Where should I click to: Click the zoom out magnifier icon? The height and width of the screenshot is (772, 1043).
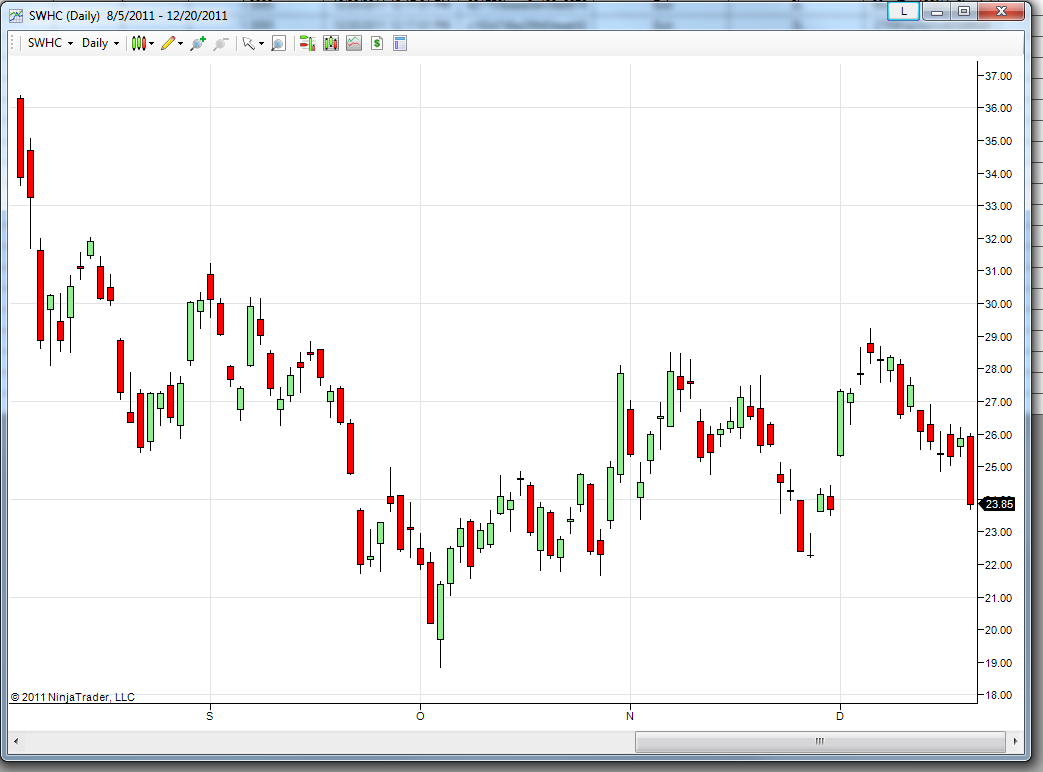point(220,43)
